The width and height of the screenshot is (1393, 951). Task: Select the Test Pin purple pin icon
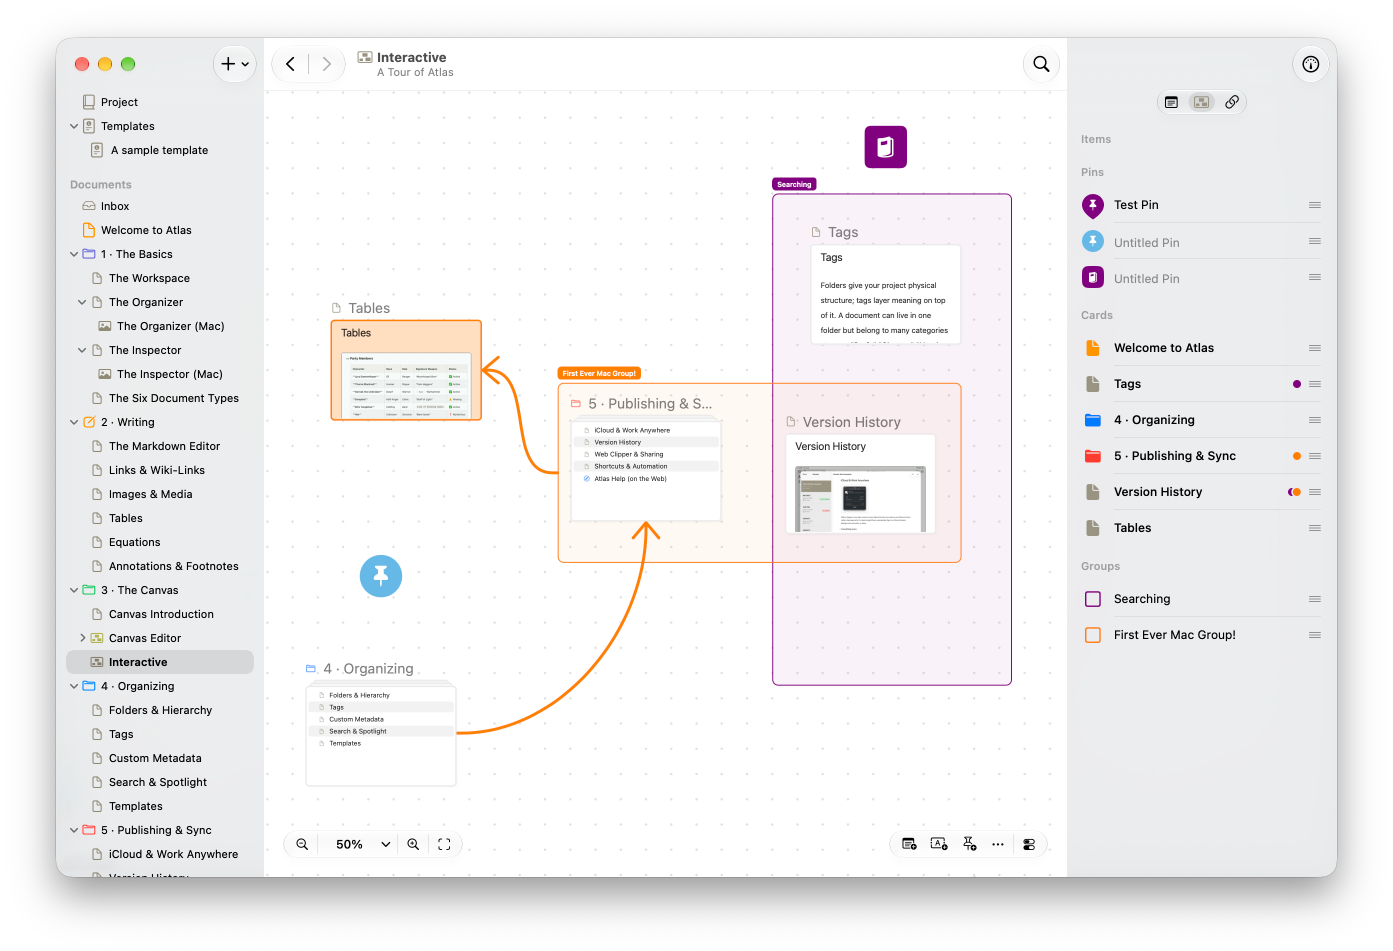point(1093,206)
